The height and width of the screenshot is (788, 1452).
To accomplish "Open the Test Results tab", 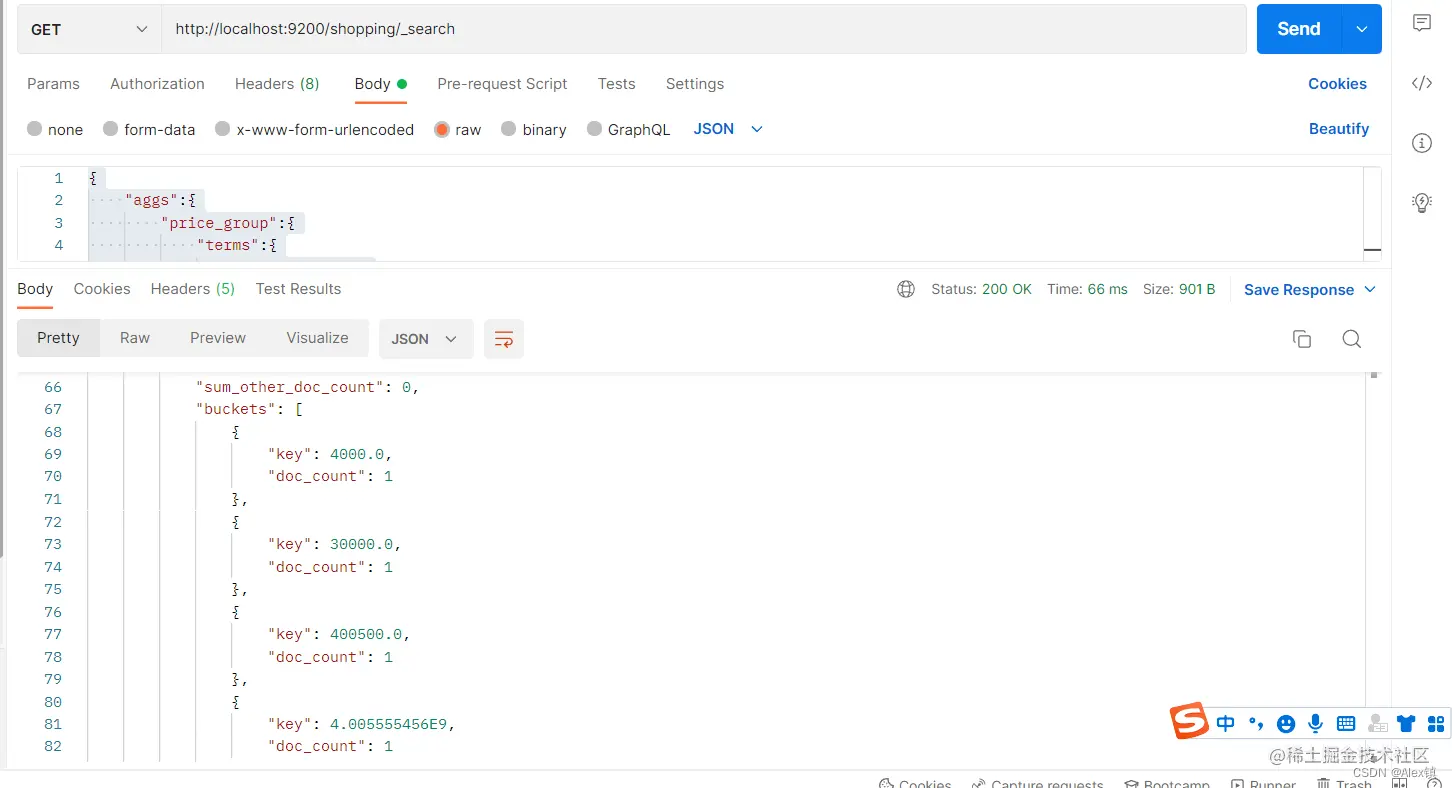I will pyautogui.click(x=298, y=289).
